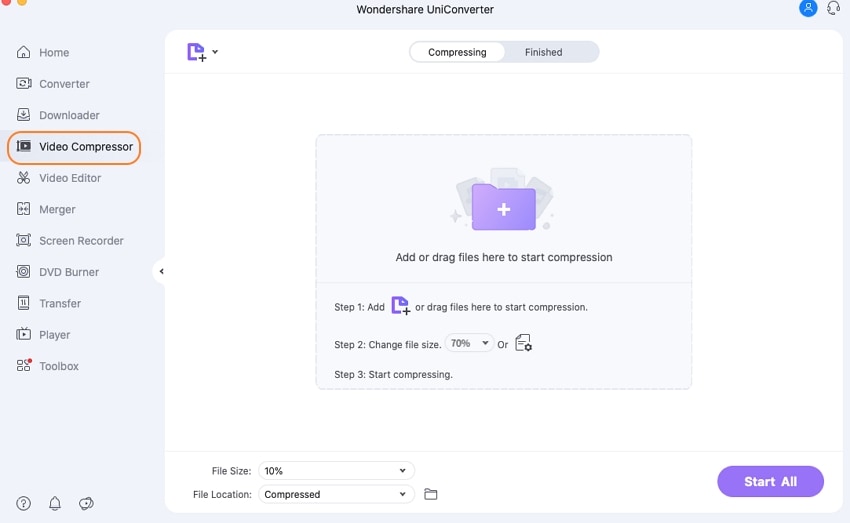
Task: Click 'Step 2: Change file size.' text
Action: click(x=388, y=345)
